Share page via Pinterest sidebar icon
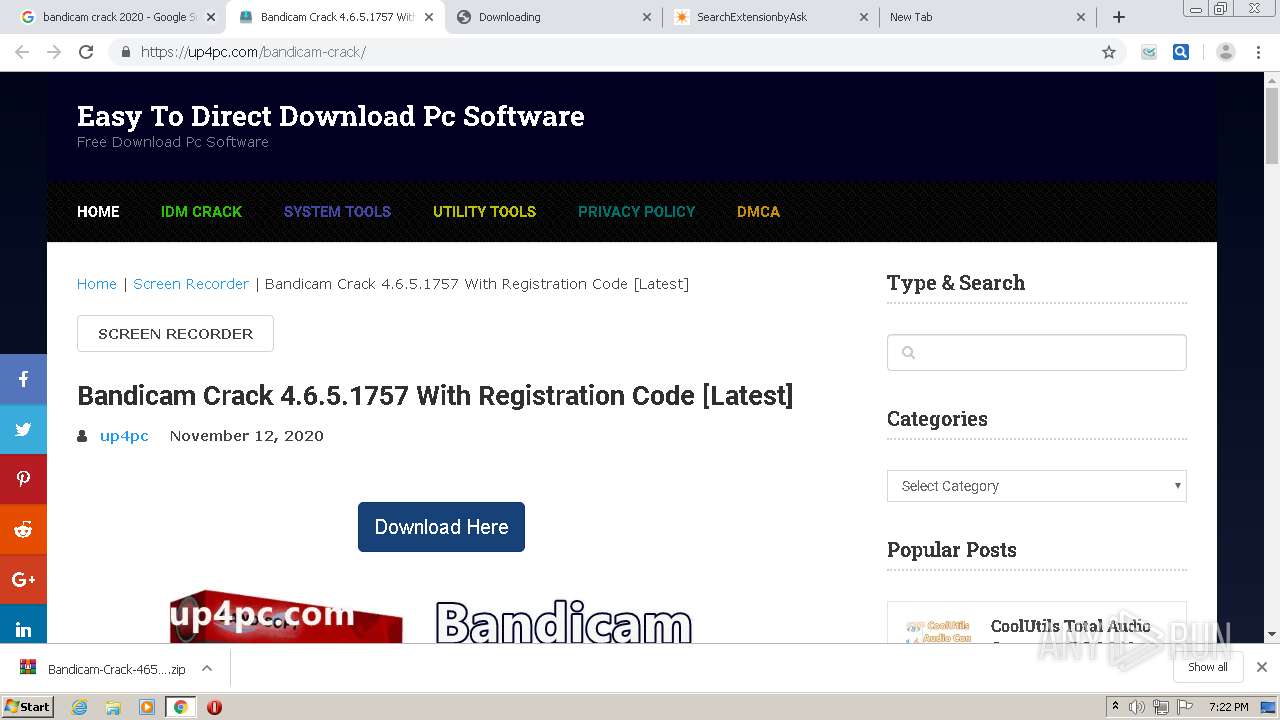1280x720 pixels. click(23, 479)
